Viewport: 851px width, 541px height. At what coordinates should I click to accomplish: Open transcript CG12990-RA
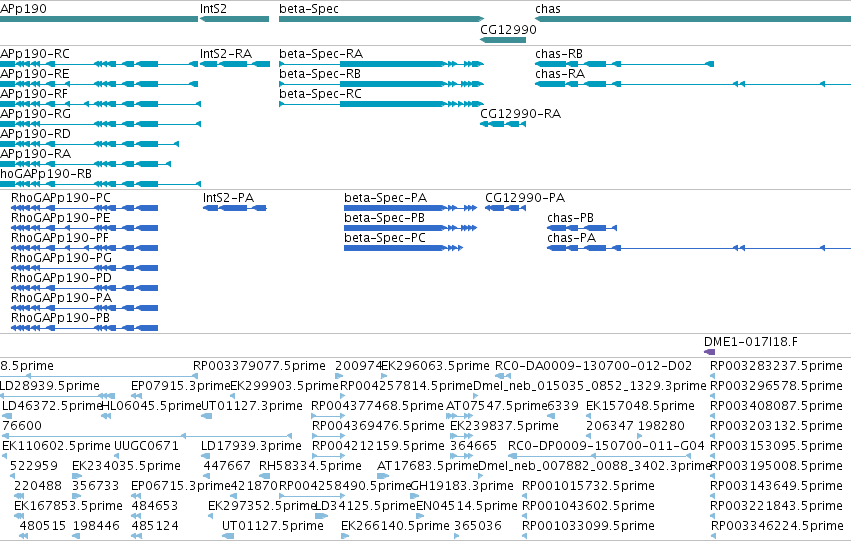click(503, 124)
